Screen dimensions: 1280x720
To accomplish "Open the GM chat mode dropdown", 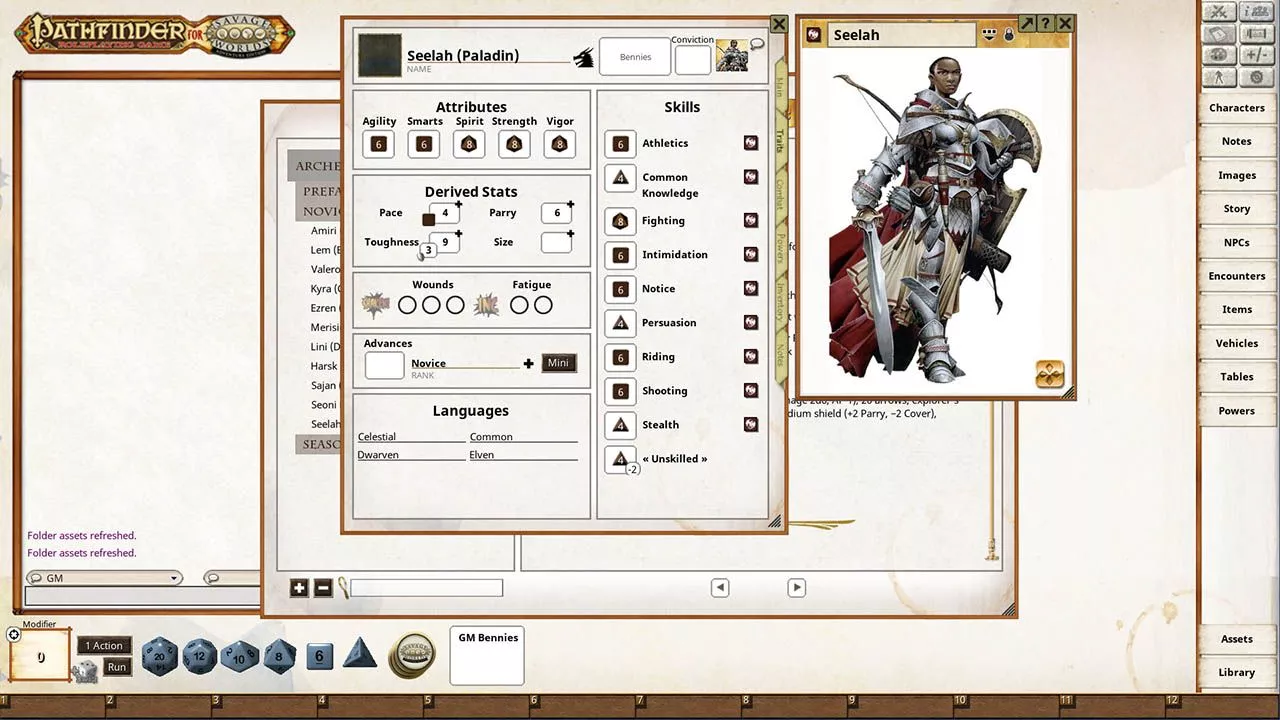I will pyautogui.click(x=174, y=578).
